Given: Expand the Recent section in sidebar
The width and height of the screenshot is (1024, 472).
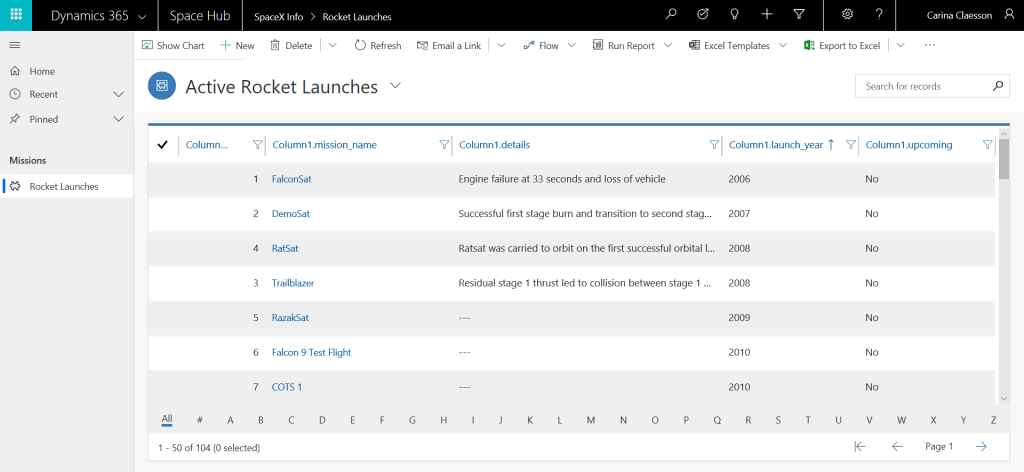Looking at the screenshot, I should pos(118,94).
